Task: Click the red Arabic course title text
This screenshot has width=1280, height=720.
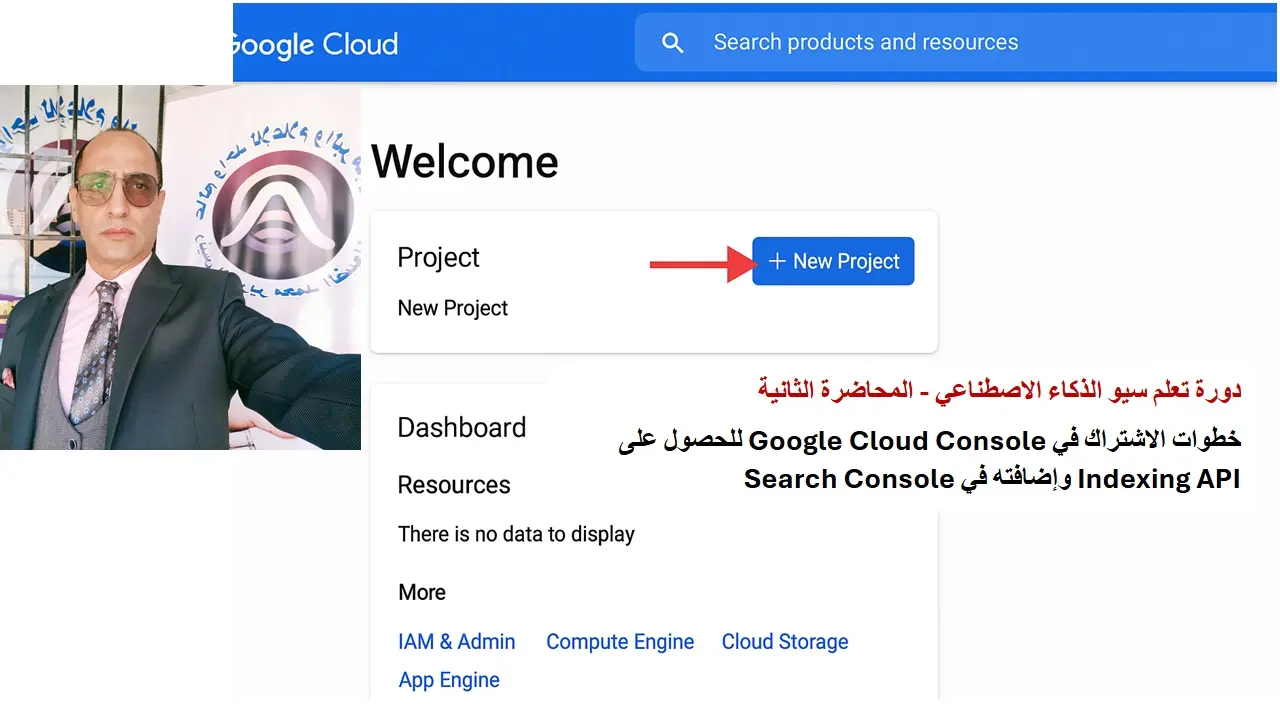Action: pyautogui.click(x=998, y=390)
